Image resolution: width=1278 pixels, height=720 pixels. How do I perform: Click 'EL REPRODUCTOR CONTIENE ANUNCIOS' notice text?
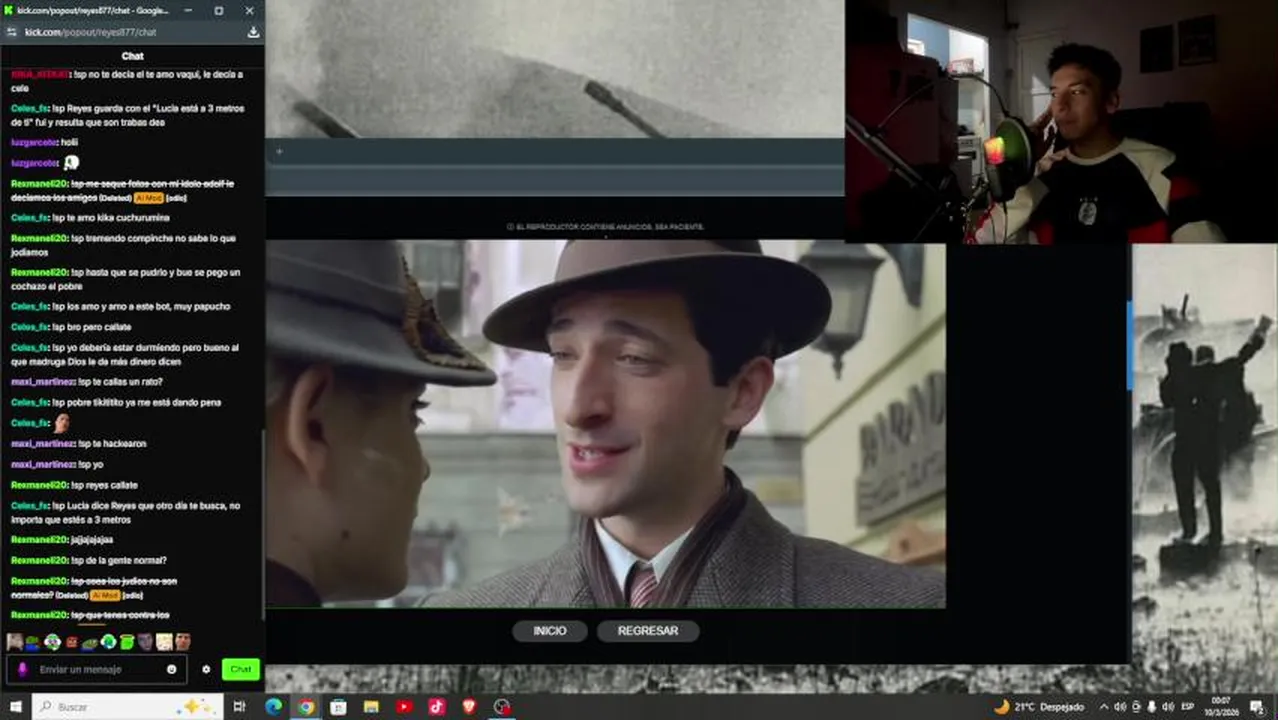pos(605,227)
